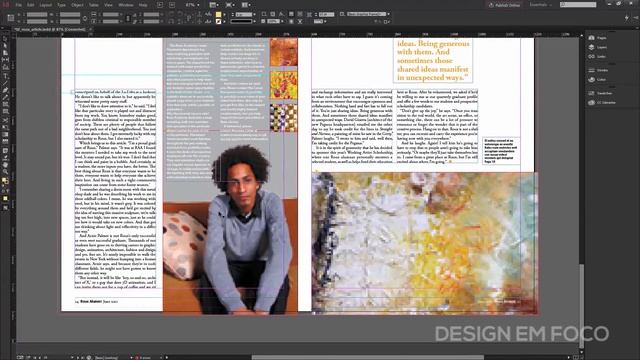Open the Window menu

(x=126, y=5)
